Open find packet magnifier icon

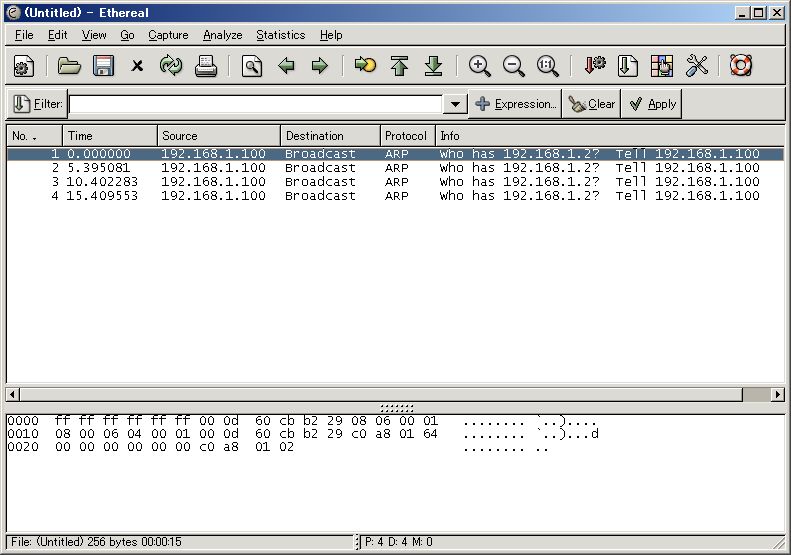coord(252,66)
